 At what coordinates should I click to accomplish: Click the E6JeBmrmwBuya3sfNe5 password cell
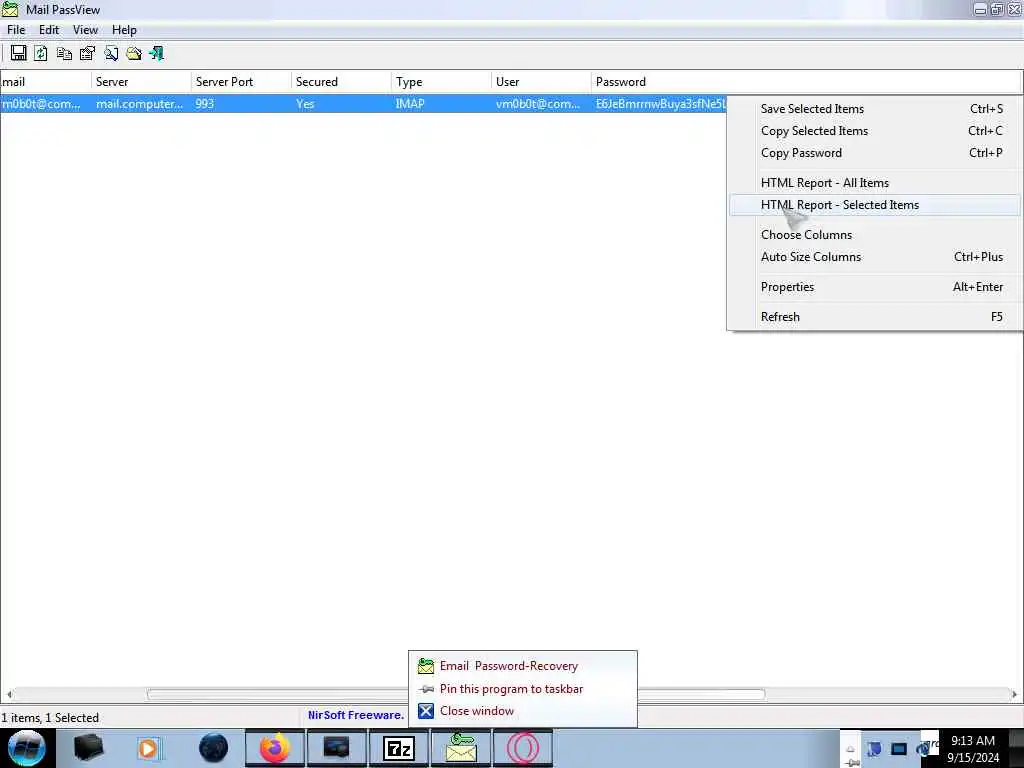point(660,104)
